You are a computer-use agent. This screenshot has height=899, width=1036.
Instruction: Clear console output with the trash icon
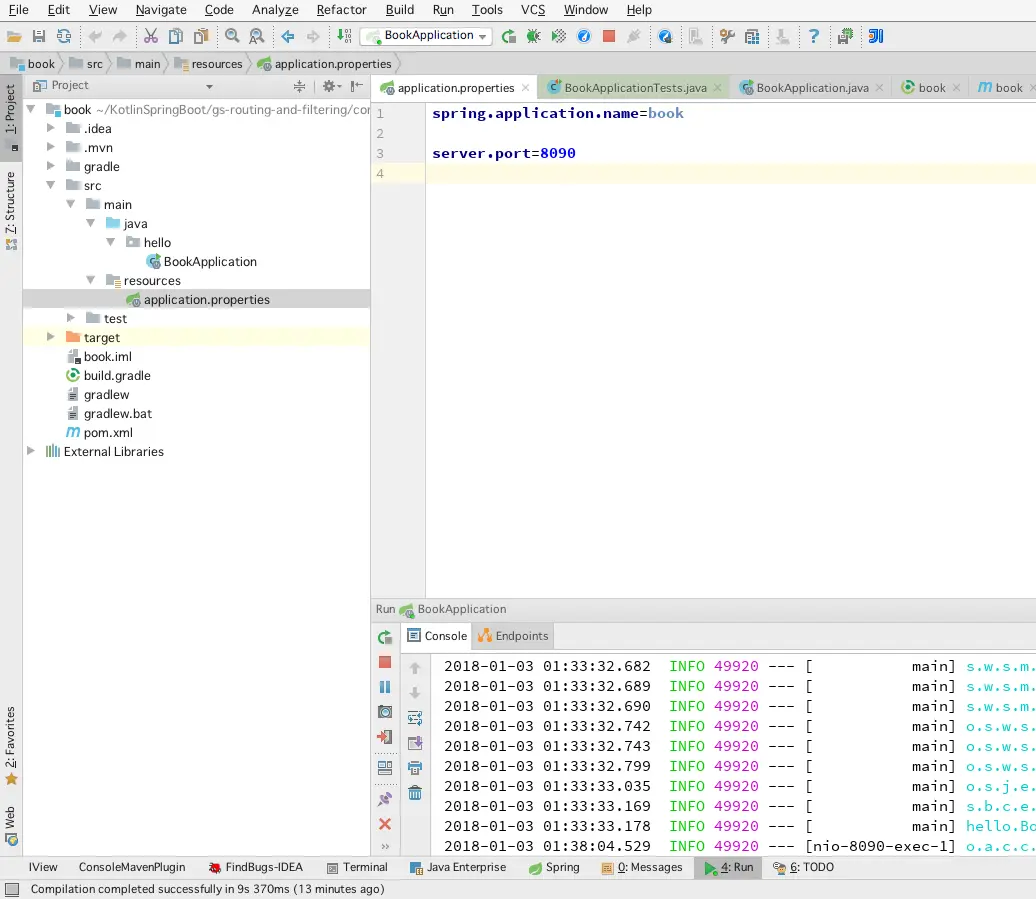click(x=415, y=793)
